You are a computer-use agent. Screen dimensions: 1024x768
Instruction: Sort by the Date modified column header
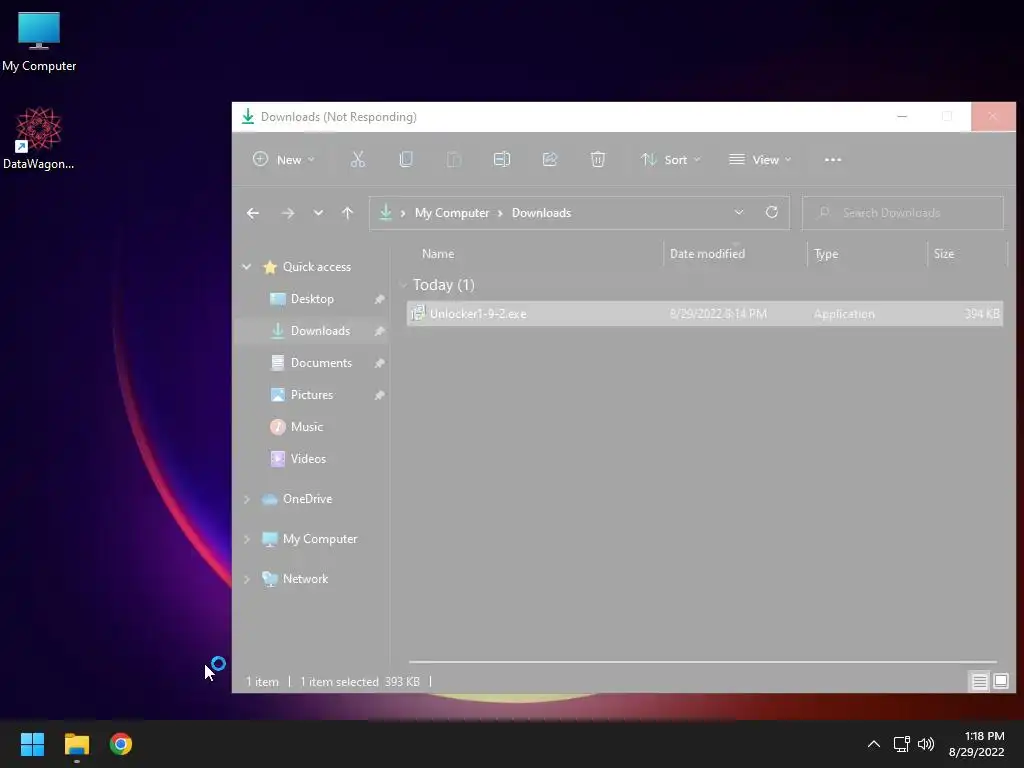pos(707,253)
